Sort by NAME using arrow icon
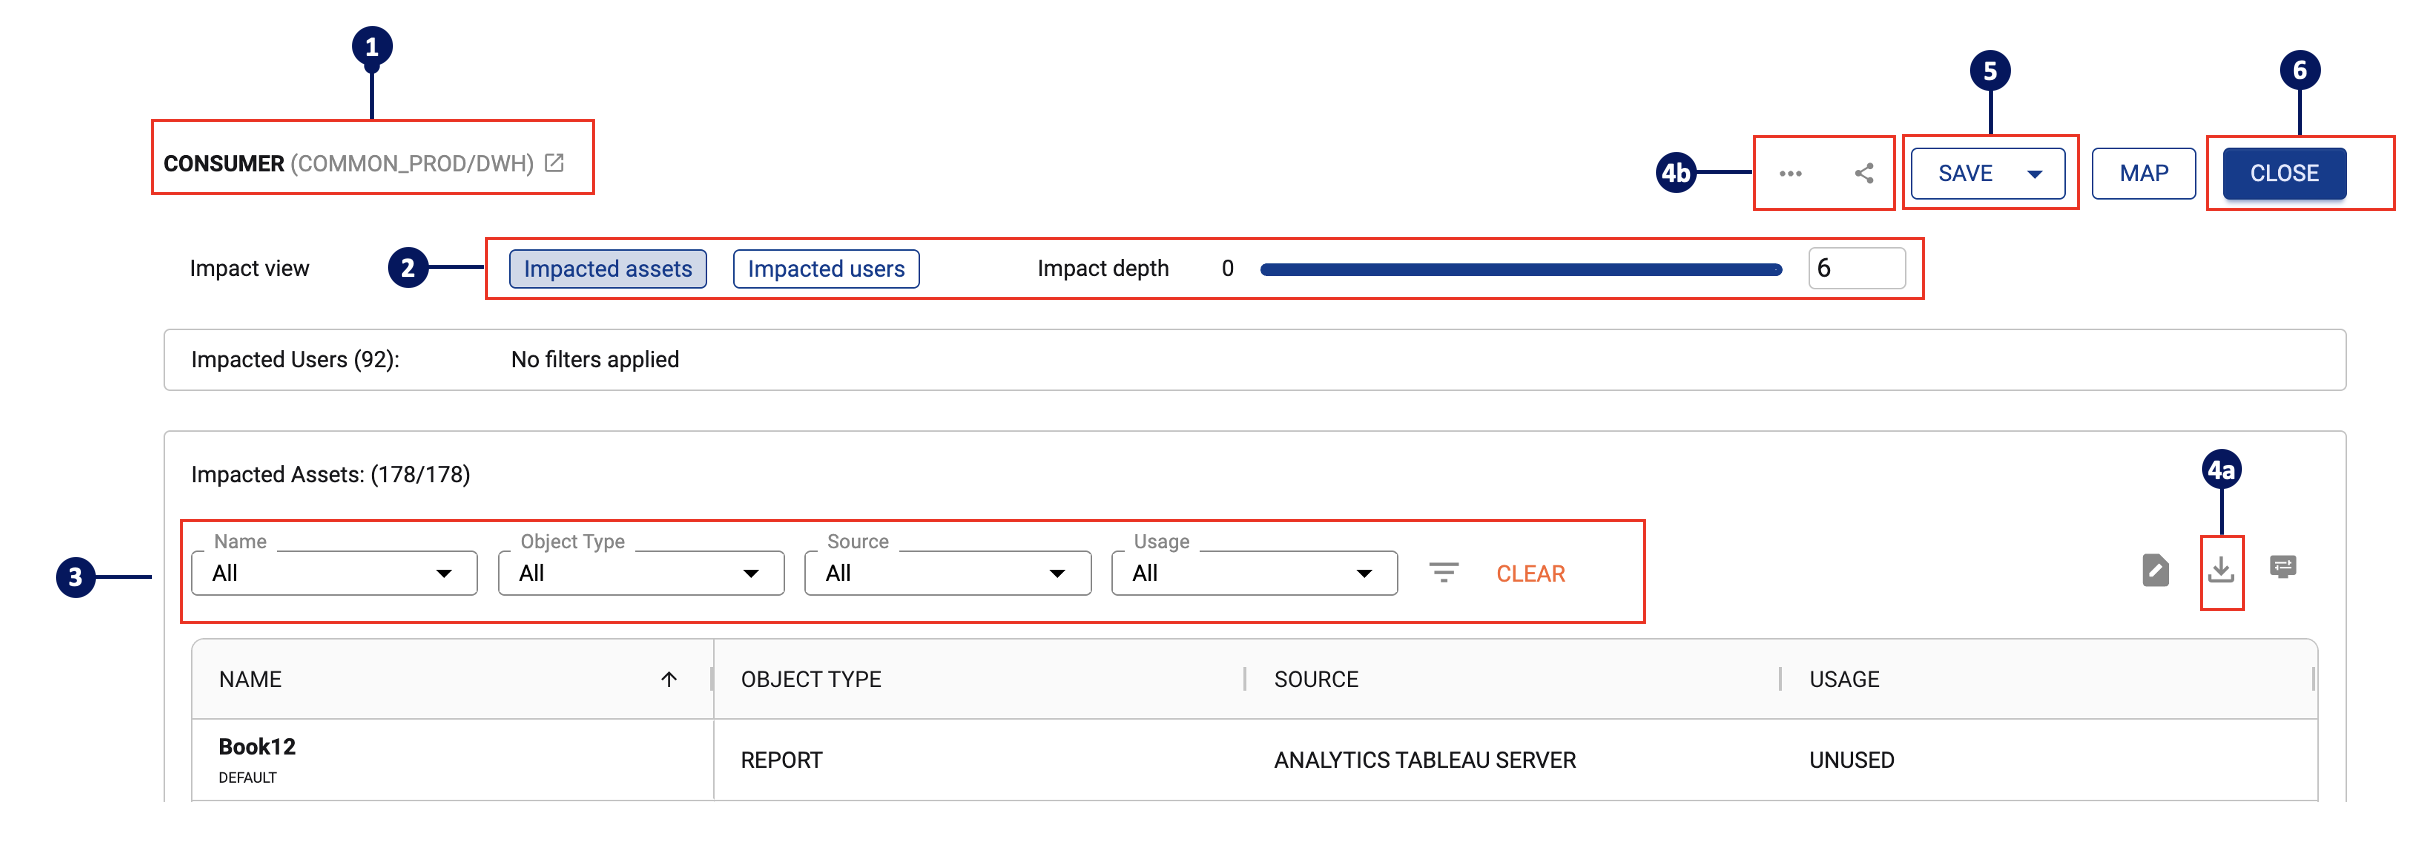Viewport: 2410px width, 846px height. 669,680
